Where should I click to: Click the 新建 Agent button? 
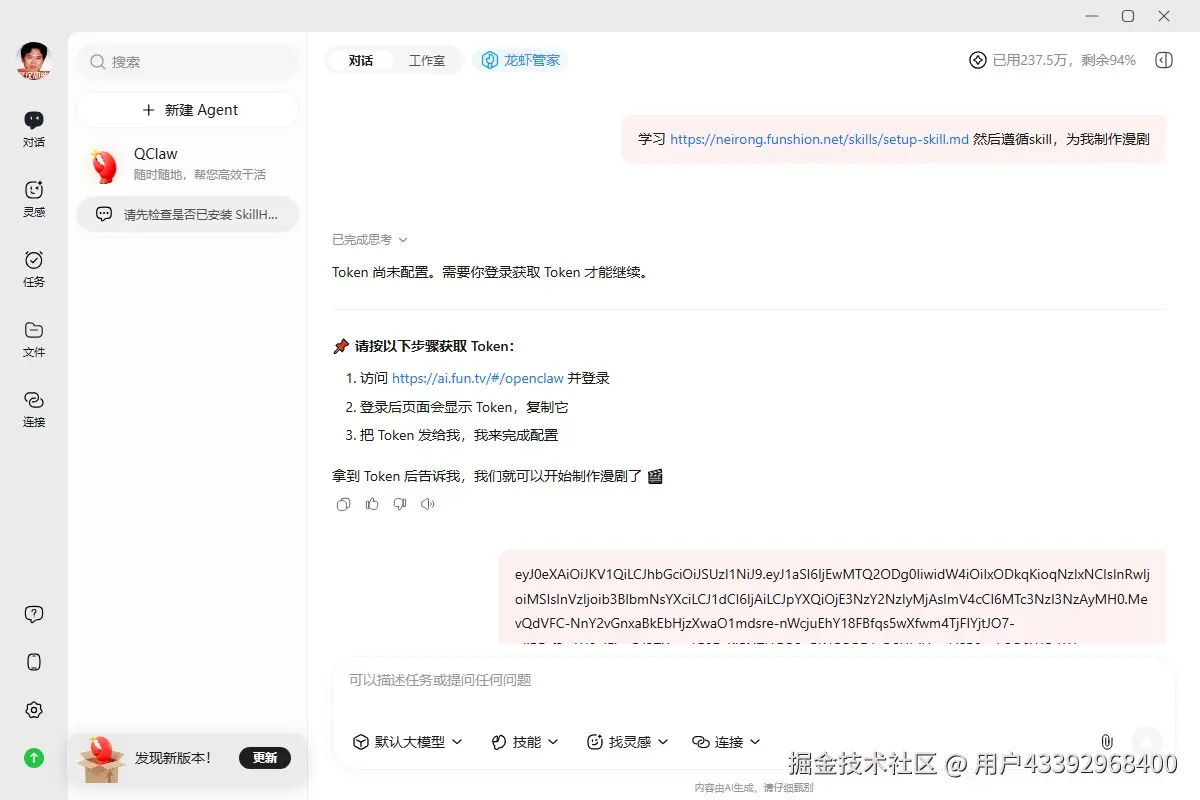tap(188, 110)
